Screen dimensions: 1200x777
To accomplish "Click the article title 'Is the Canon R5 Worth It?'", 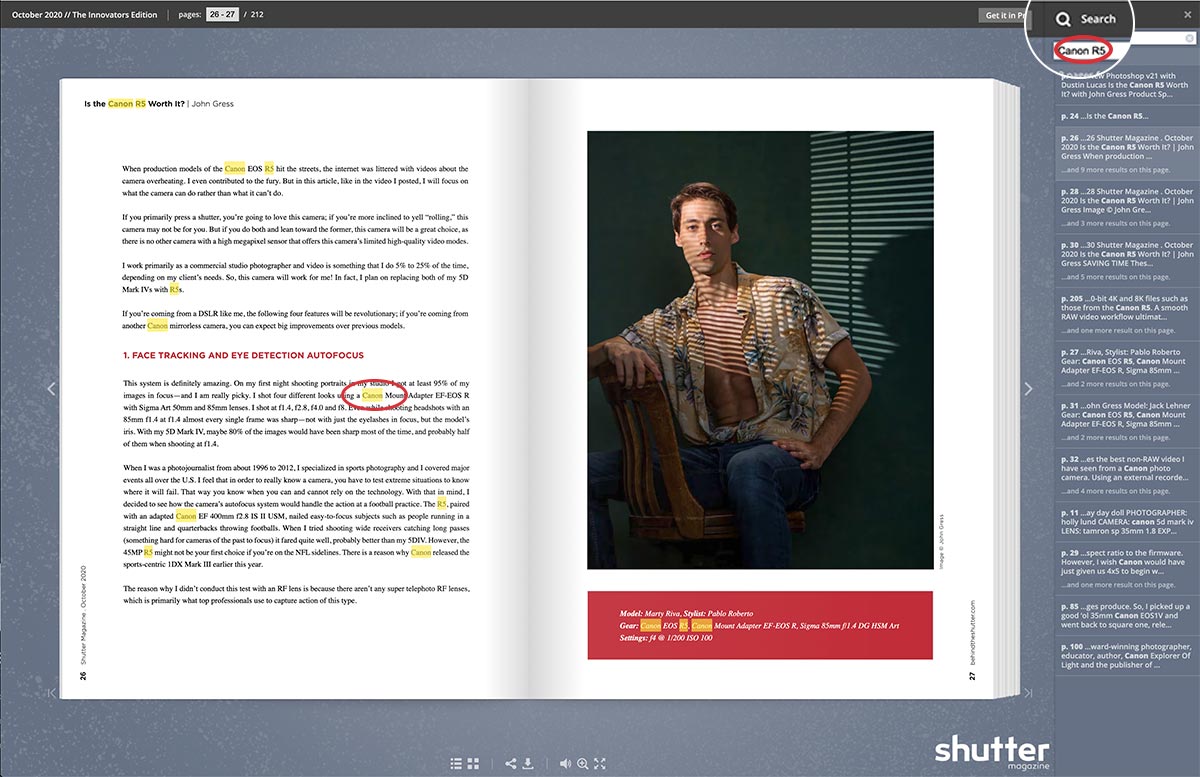I will (134, 103).
